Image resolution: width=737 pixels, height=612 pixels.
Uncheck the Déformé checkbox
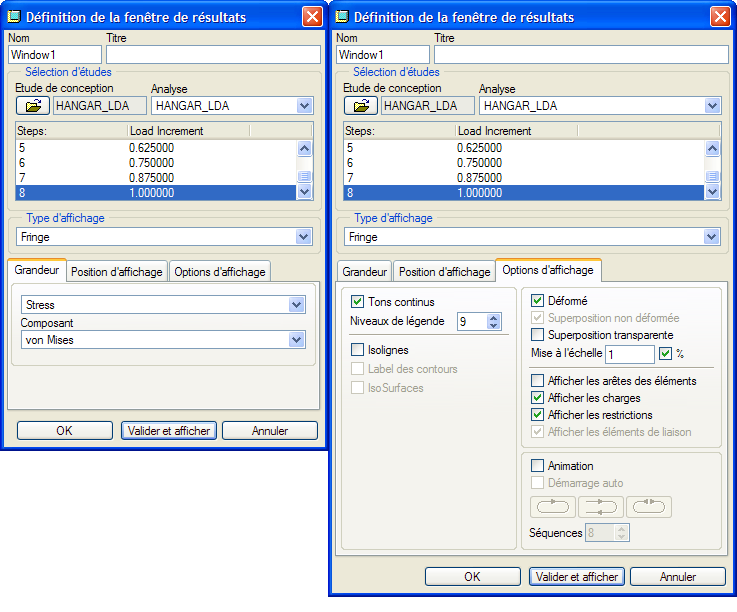click(537, 300)
